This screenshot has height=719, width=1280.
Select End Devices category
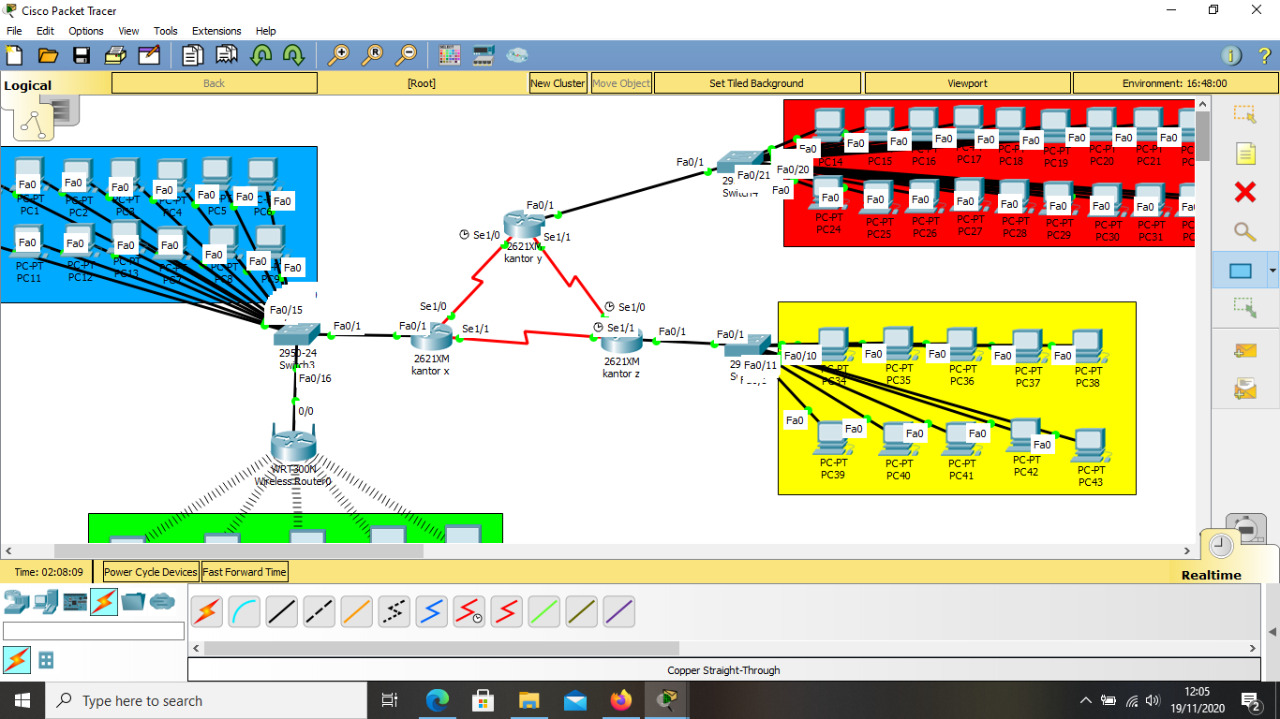click(x=46, y=601)
